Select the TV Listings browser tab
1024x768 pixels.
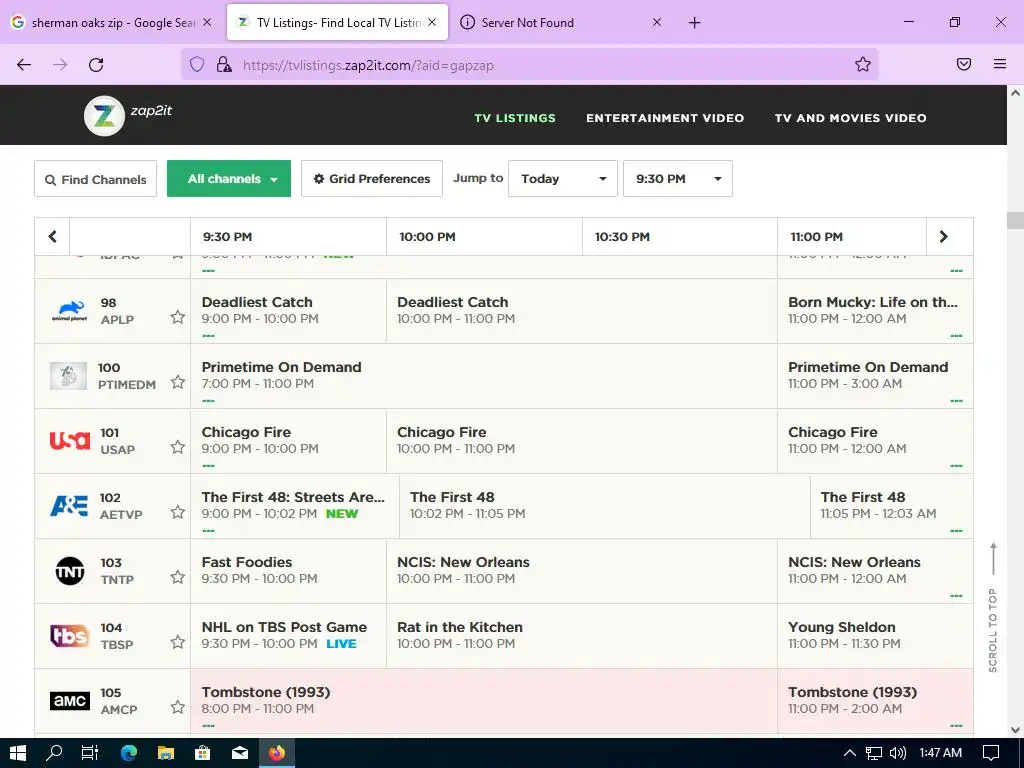tap(338, 23)
